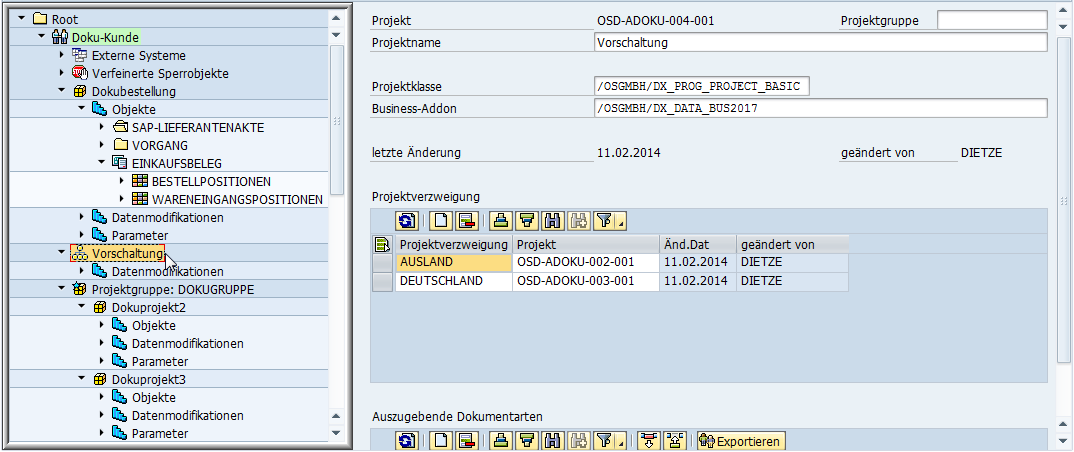Select the WARENEINGANGSPOSITIONEN tree entry

click(x=237, y=199)
